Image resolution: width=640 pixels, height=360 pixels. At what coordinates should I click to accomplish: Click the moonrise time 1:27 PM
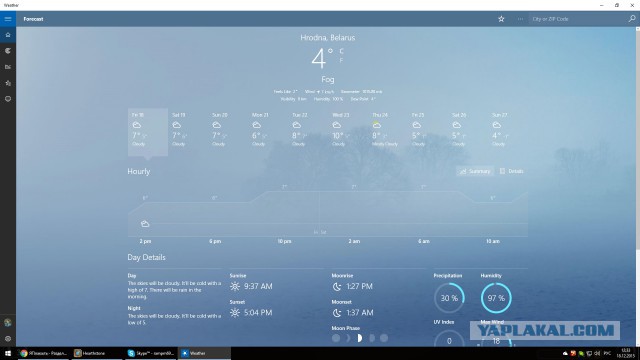pyautogui.click(x=359, y=286)
